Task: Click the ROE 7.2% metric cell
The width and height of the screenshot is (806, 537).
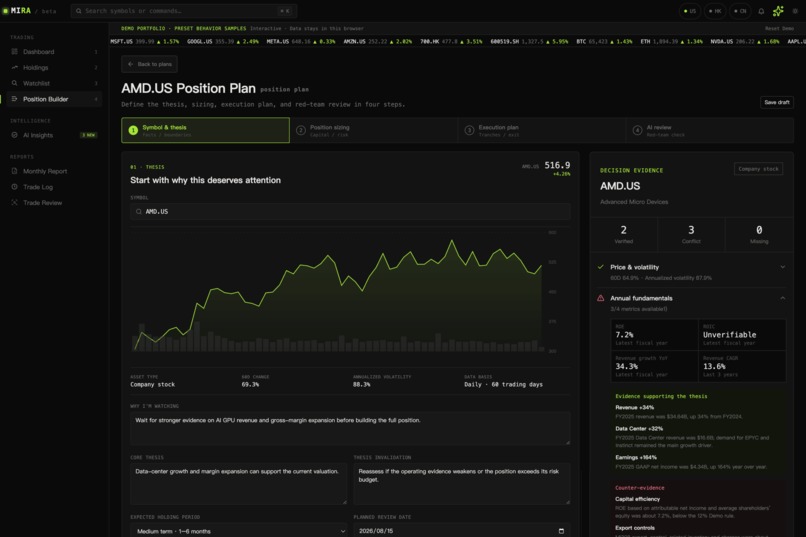Action: click(654, 335)
